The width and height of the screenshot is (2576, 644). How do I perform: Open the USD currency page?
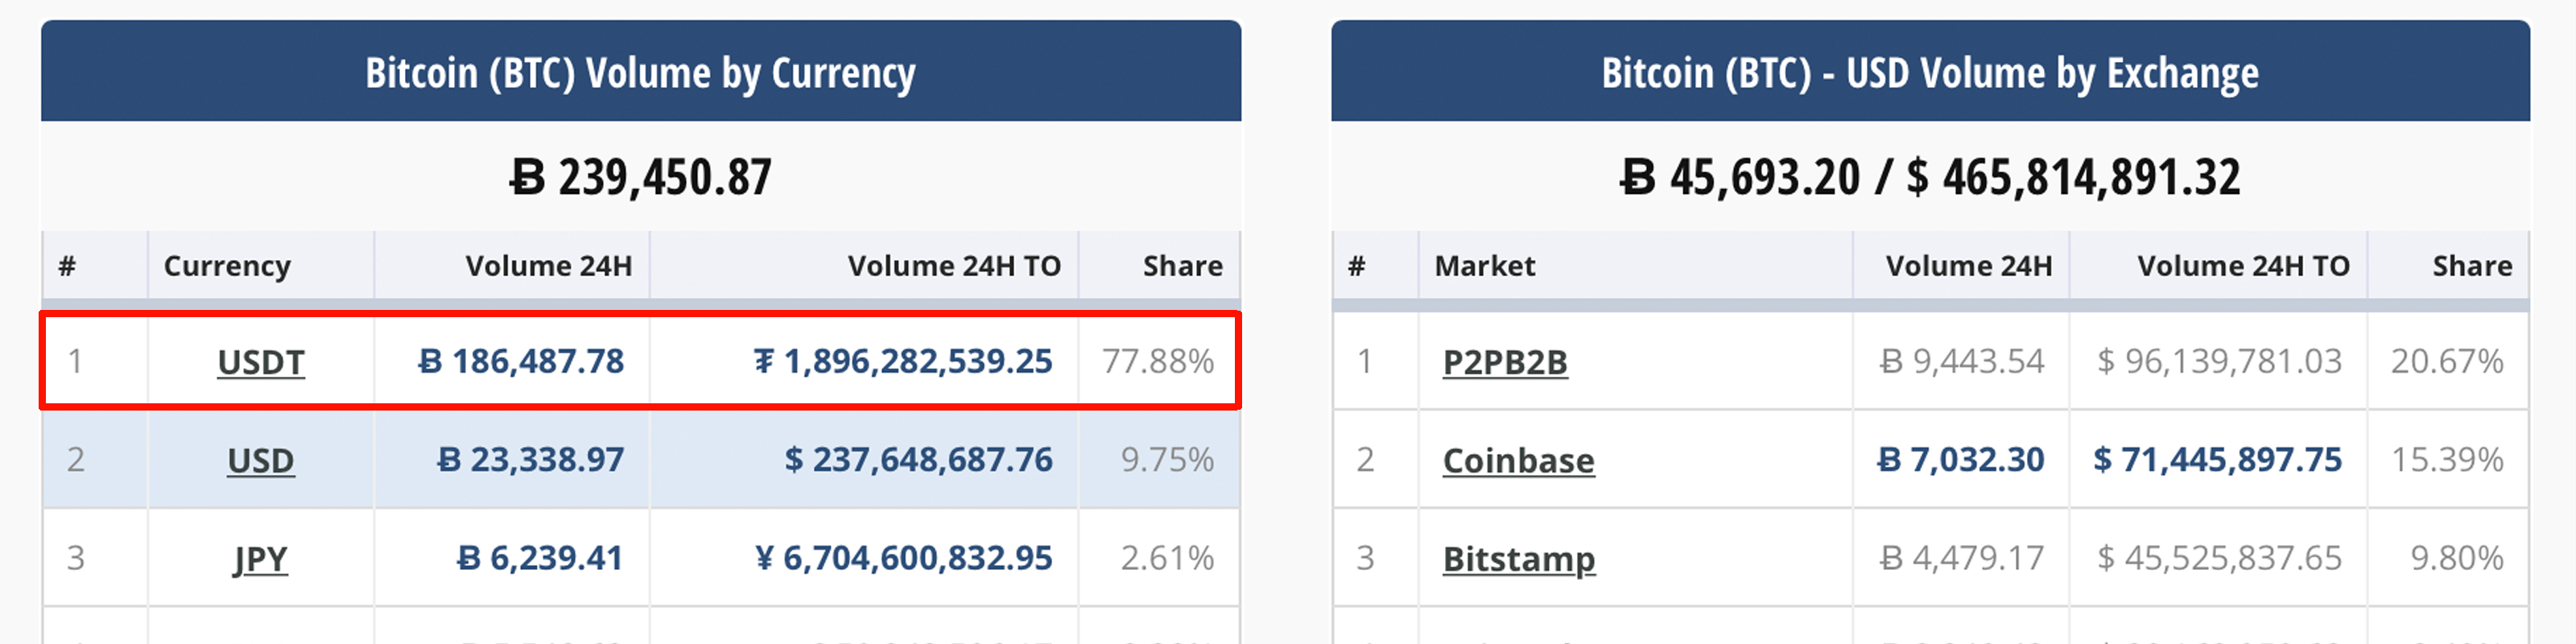(259, 461)
